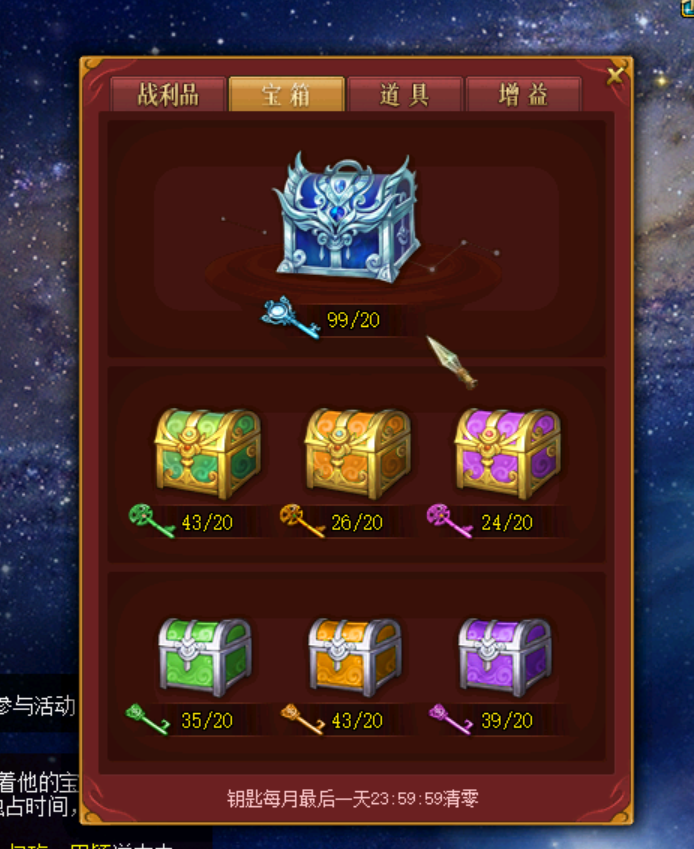This screenshot has height=849, width=694.
Task: Click the green key beside 43/20
Action: click(x=152, y=521)
